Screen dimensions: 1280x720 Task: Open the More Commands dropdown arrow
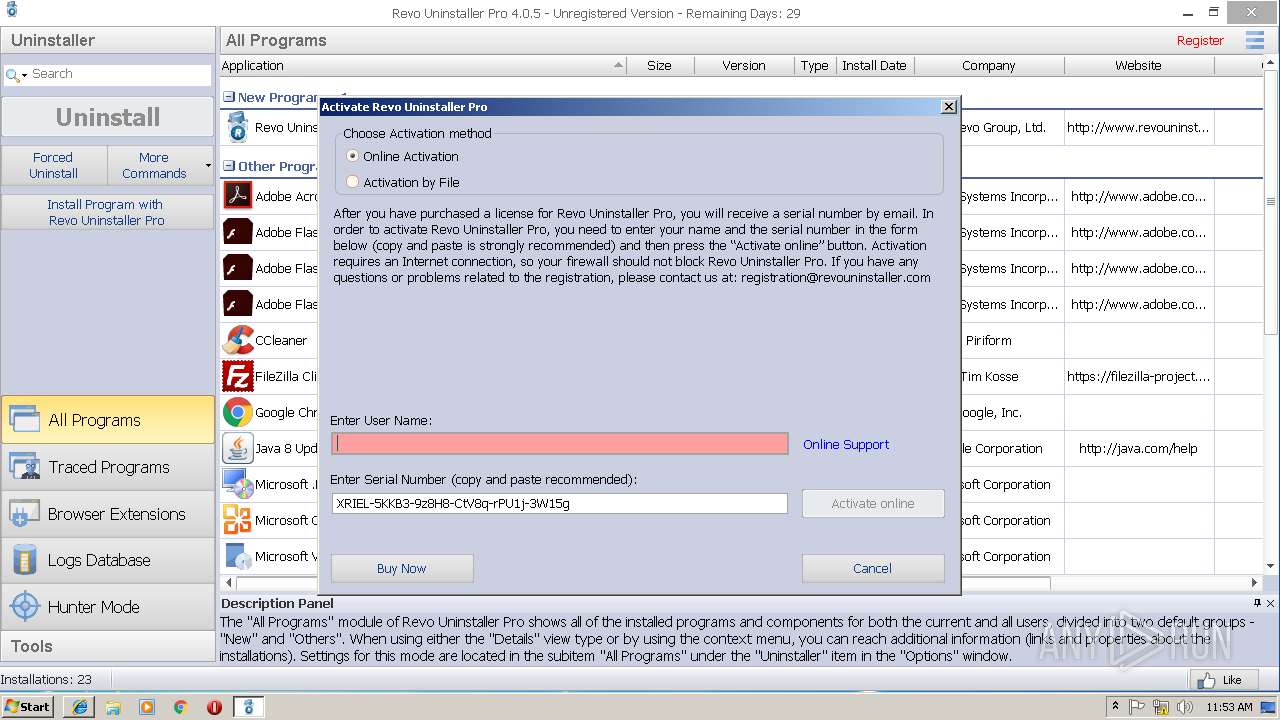pyautogui.click(x=208, y=166)
